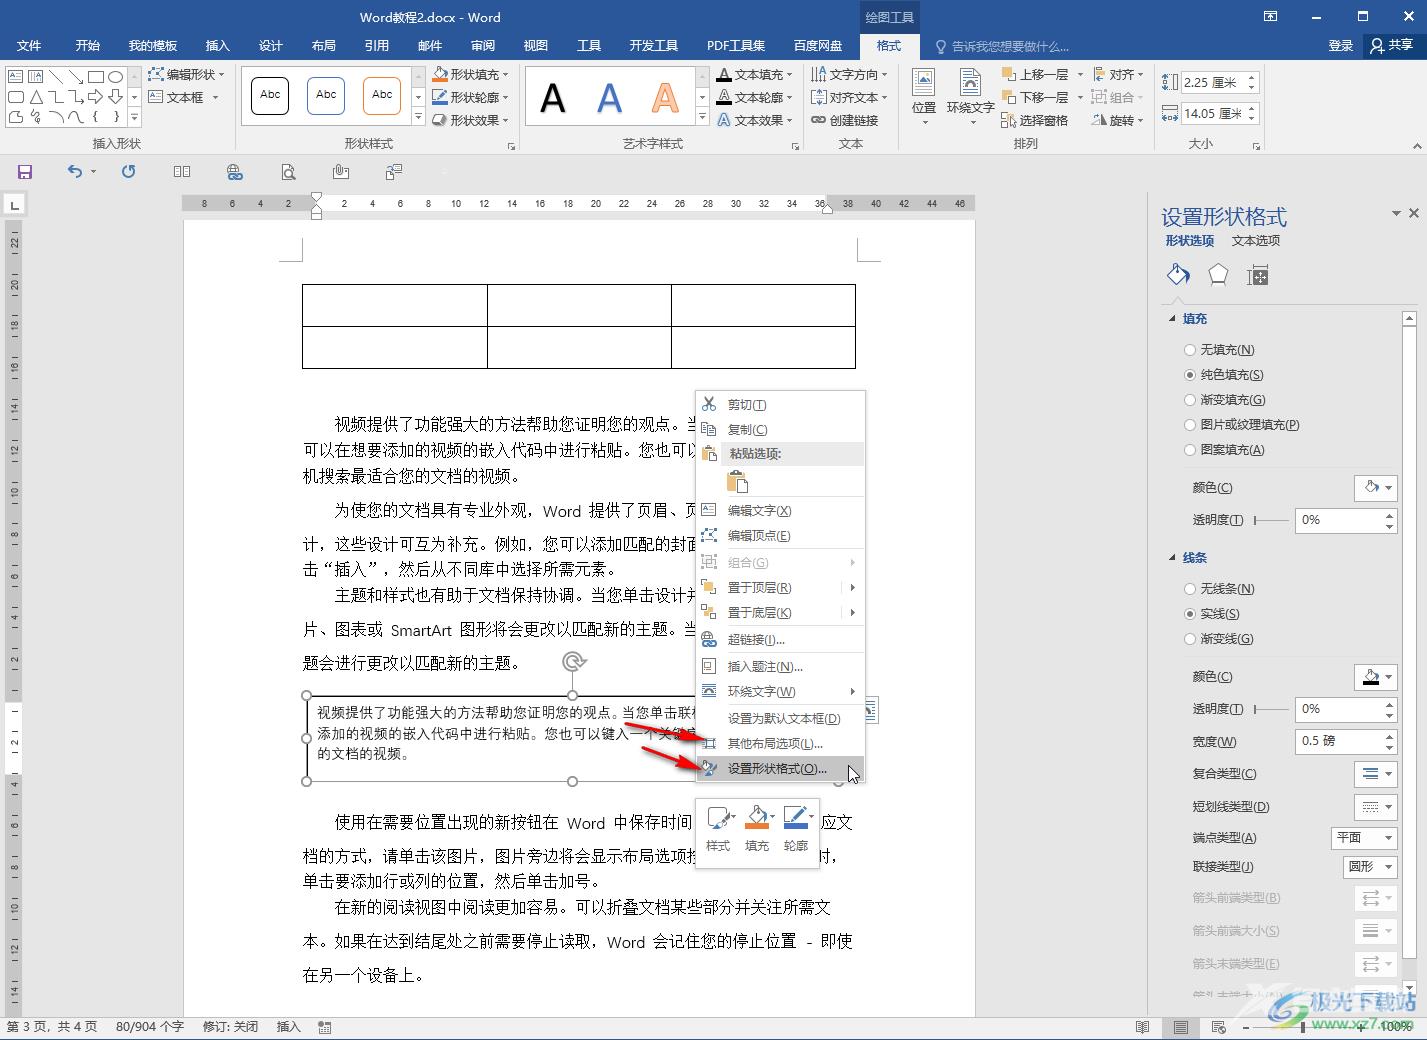Open Shape Outline dropdown in ribbon

click(x=470, y=97)
